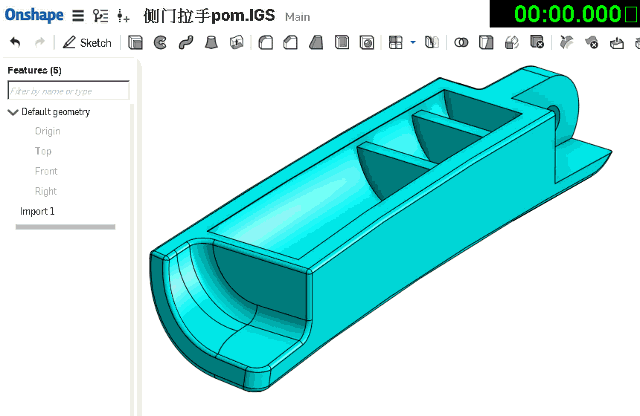
Task: Select the Revolve tool
Action: (160, 42)
